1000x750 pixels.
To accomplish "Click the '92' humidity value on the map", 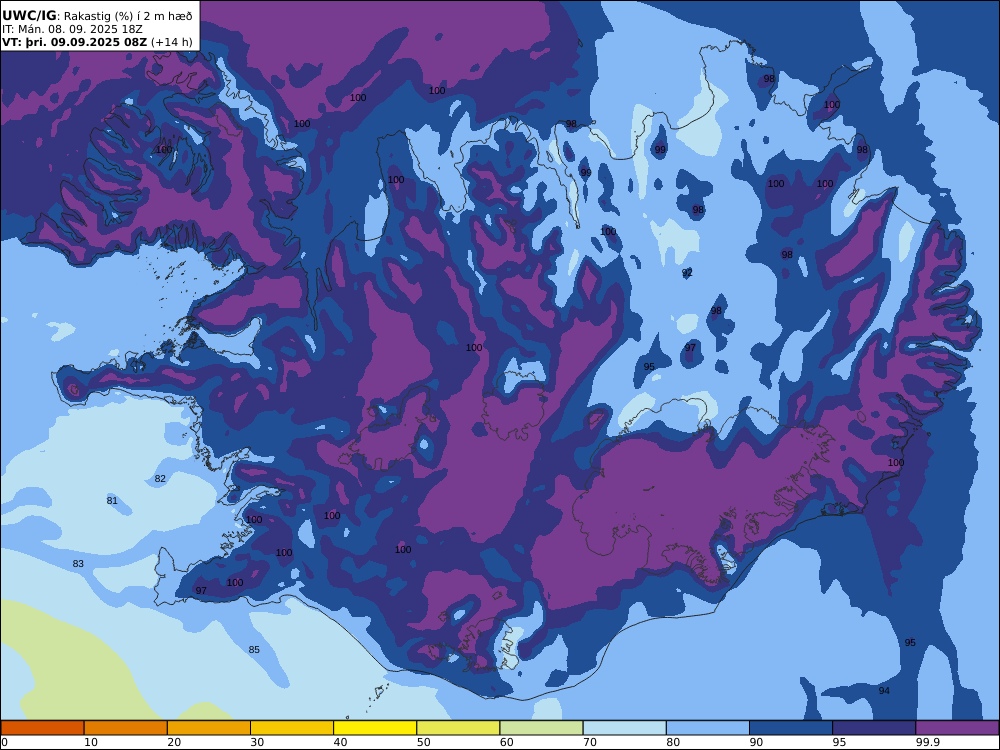I will tap(687, 273).
